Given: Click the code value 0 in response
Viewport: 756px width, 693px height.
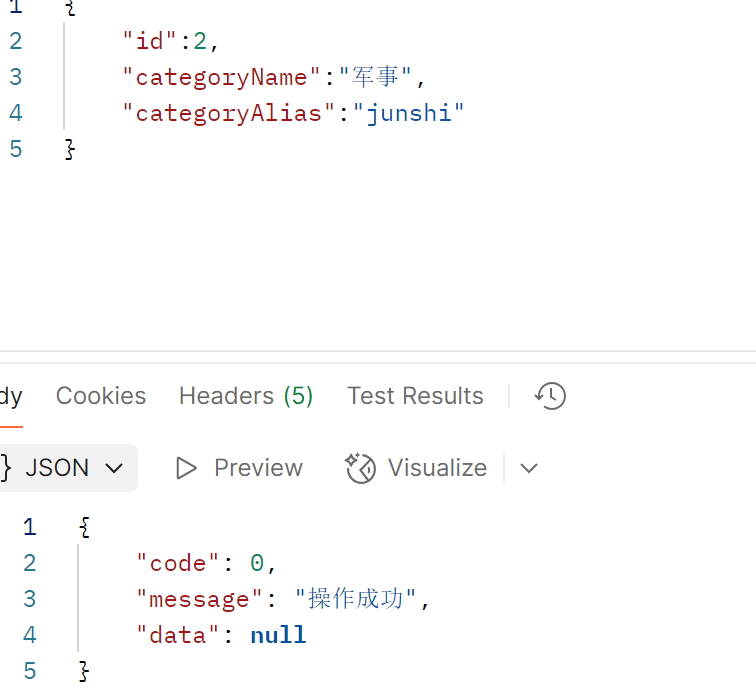Looking at the screenshot, I should (257, 563).
